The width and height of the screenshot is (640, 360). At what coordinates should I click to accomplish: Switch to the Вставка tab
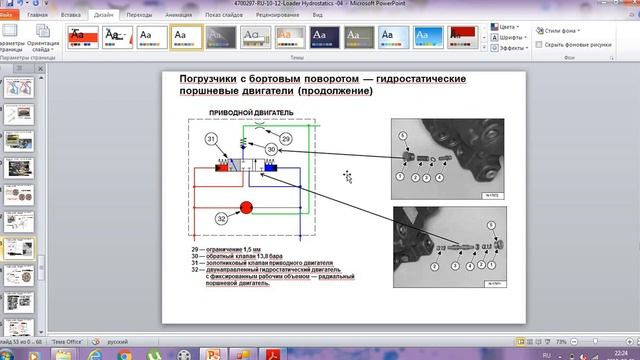tap(71, 15)
